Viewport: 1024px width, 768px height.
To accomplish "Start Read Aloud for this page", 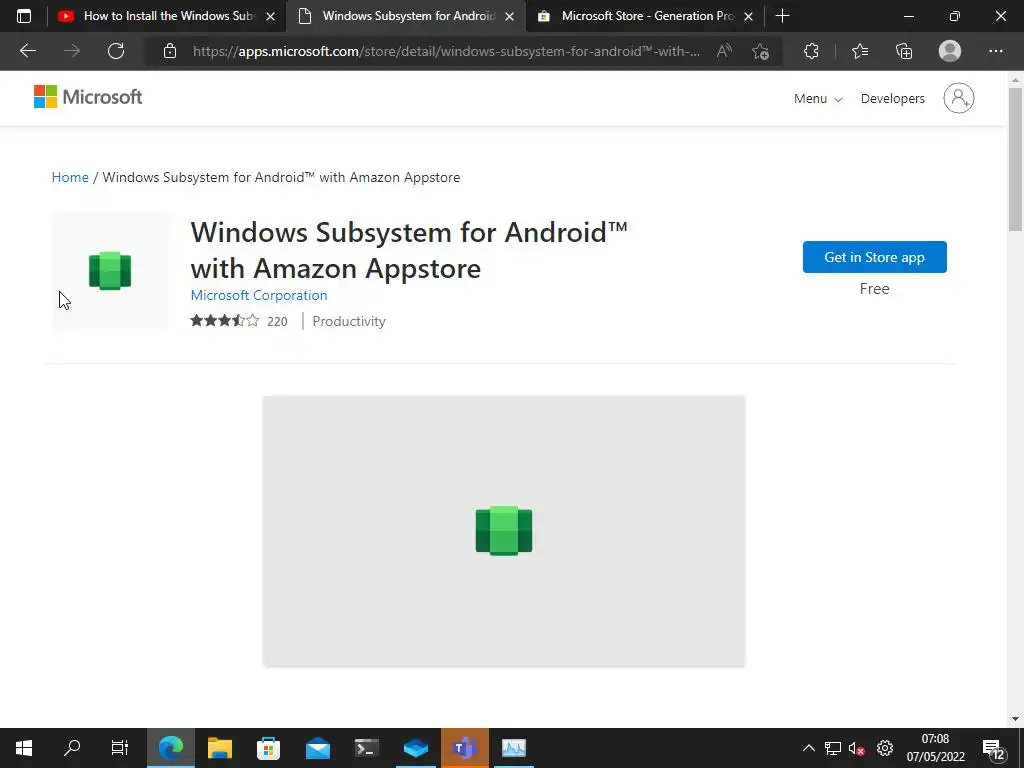I will (x=724, y=51).
